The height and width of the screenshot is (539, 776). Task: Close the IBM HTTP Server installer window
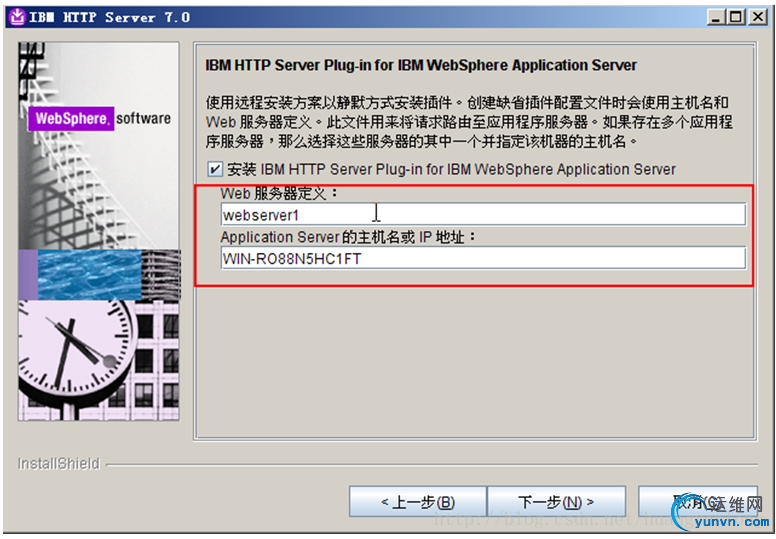click(x=757, y=17)
